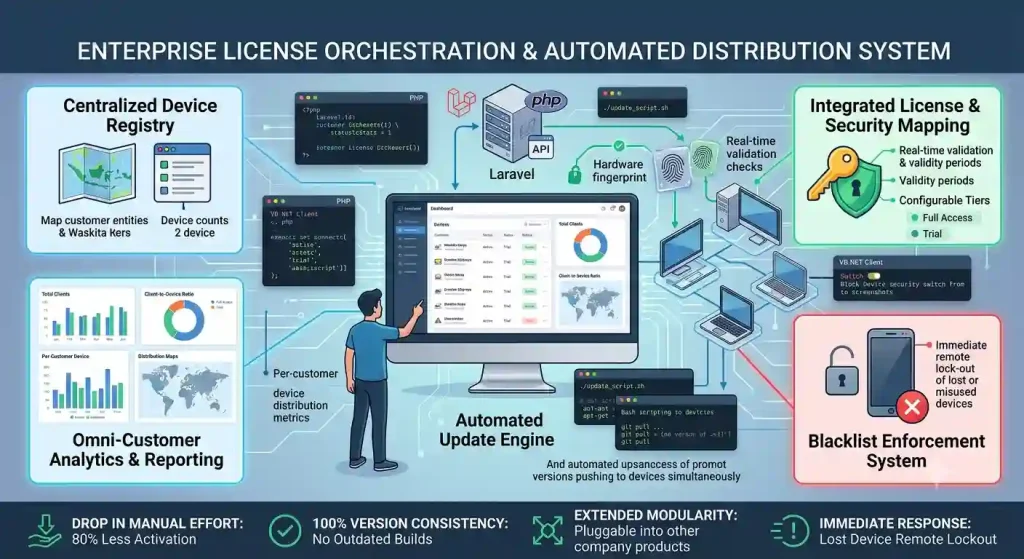Click 'Lost Device Remote Lockout' footer text

click(908, 539)
